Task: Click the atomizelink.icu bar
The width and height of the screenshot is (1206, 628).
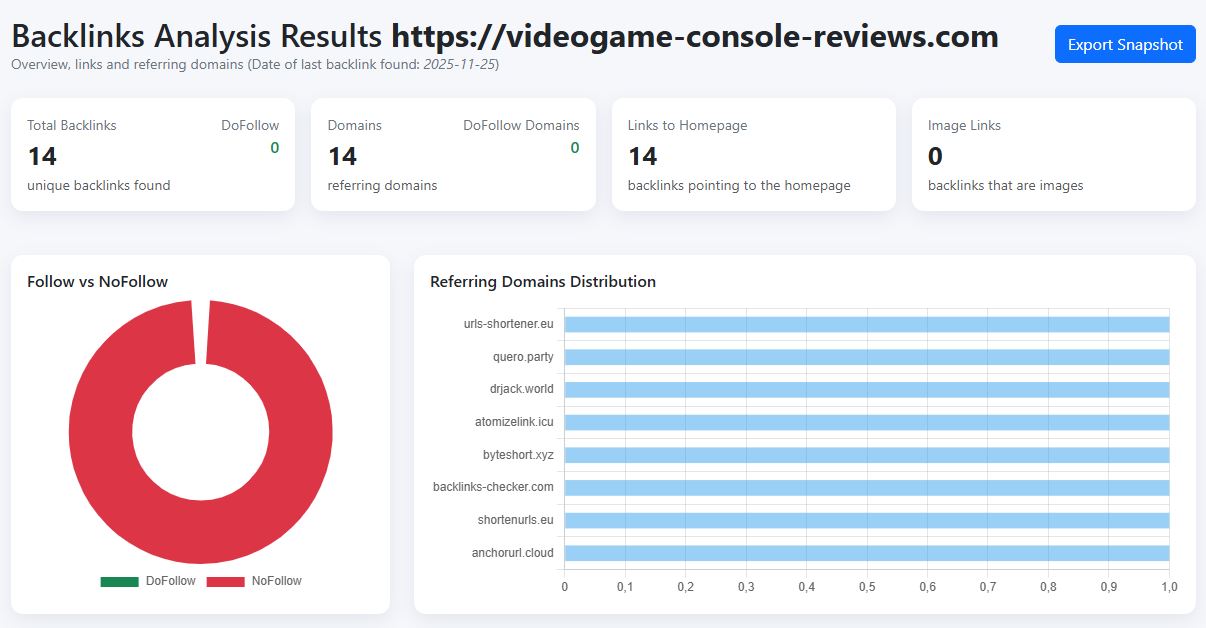Action: point(866,422)
